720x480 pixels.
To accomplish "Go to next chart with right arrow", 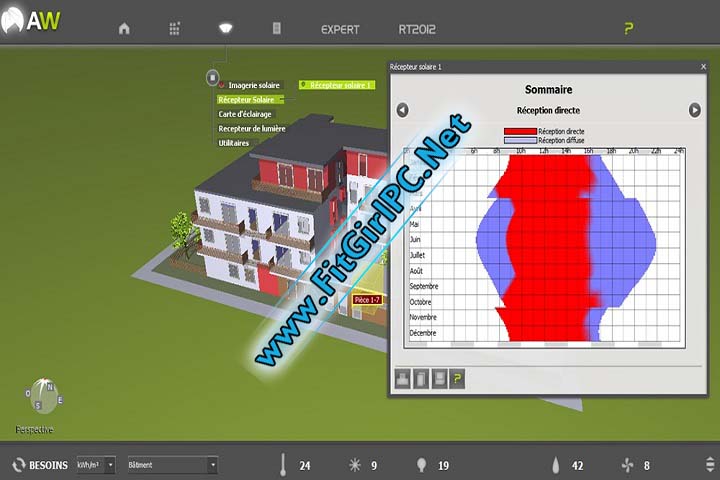I will 695,110.
